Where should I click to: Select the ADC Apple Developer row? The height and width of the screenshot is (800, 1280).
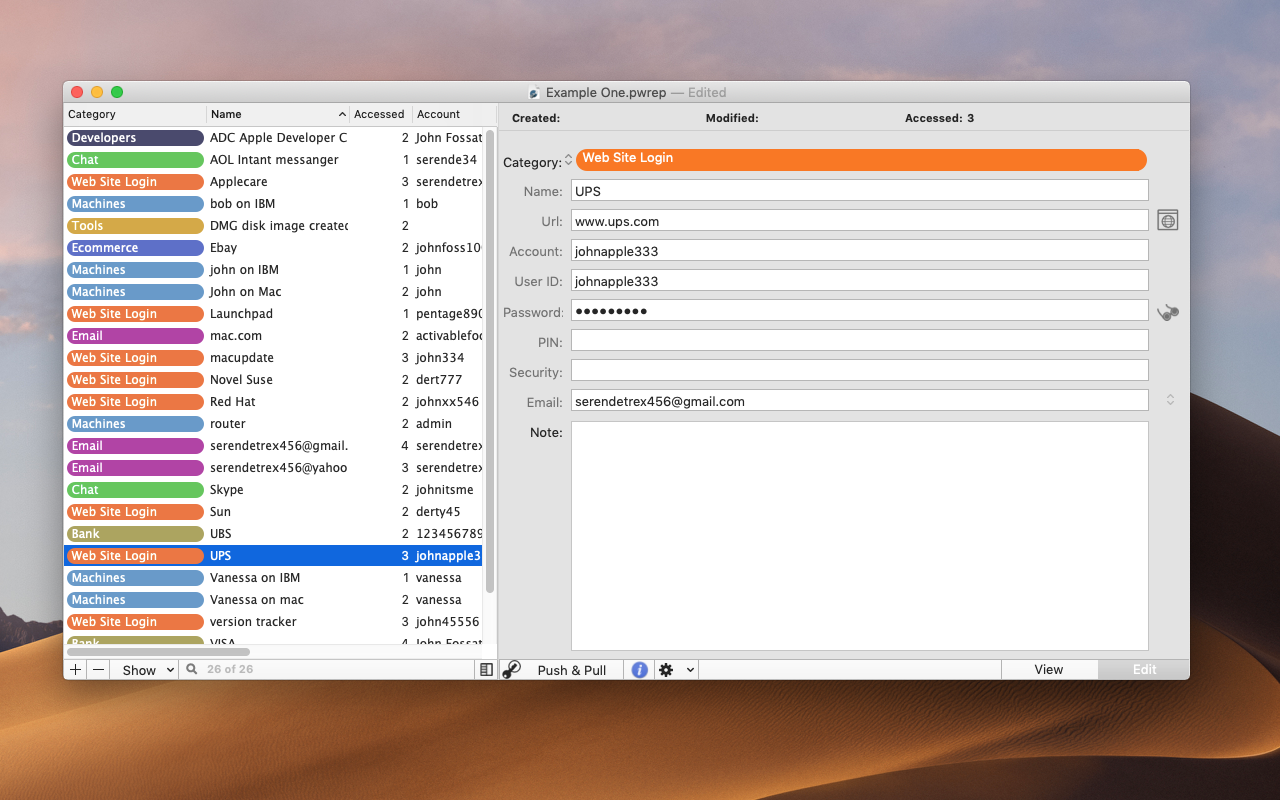pyautogui.click(x=274, y=138)
